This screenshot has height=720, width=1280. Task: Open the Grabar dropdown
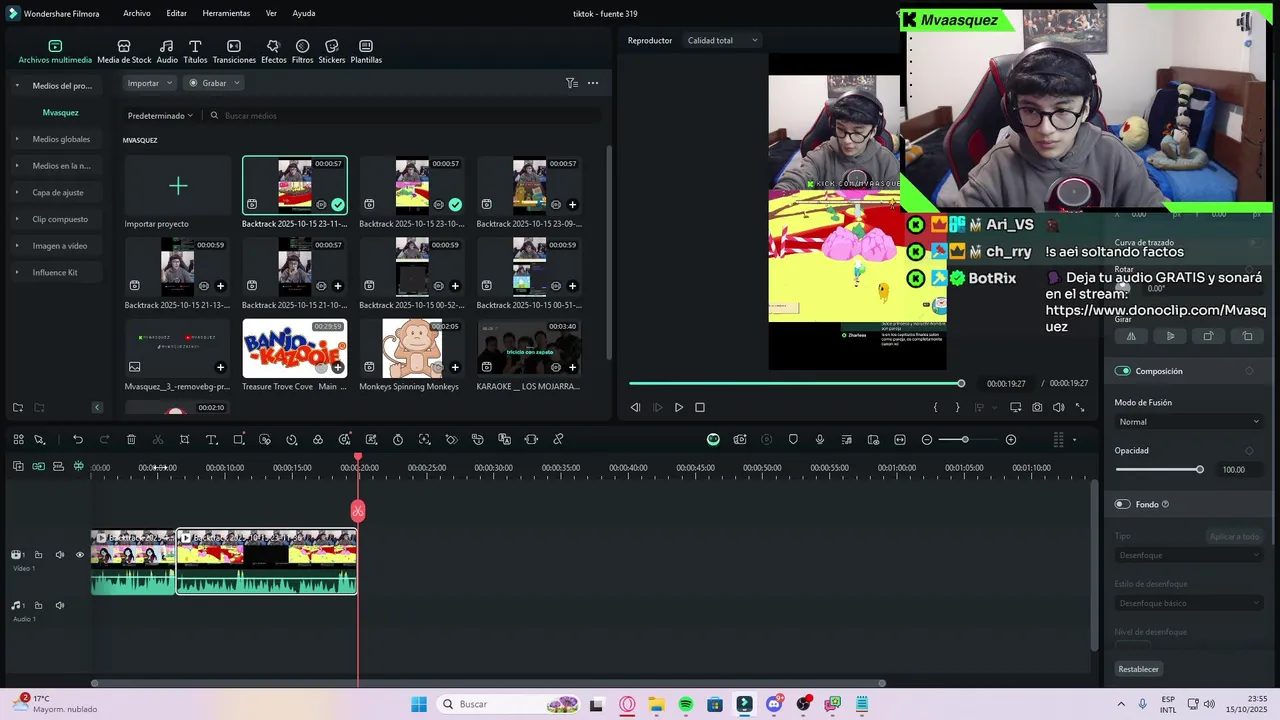[x=214, y=83]
